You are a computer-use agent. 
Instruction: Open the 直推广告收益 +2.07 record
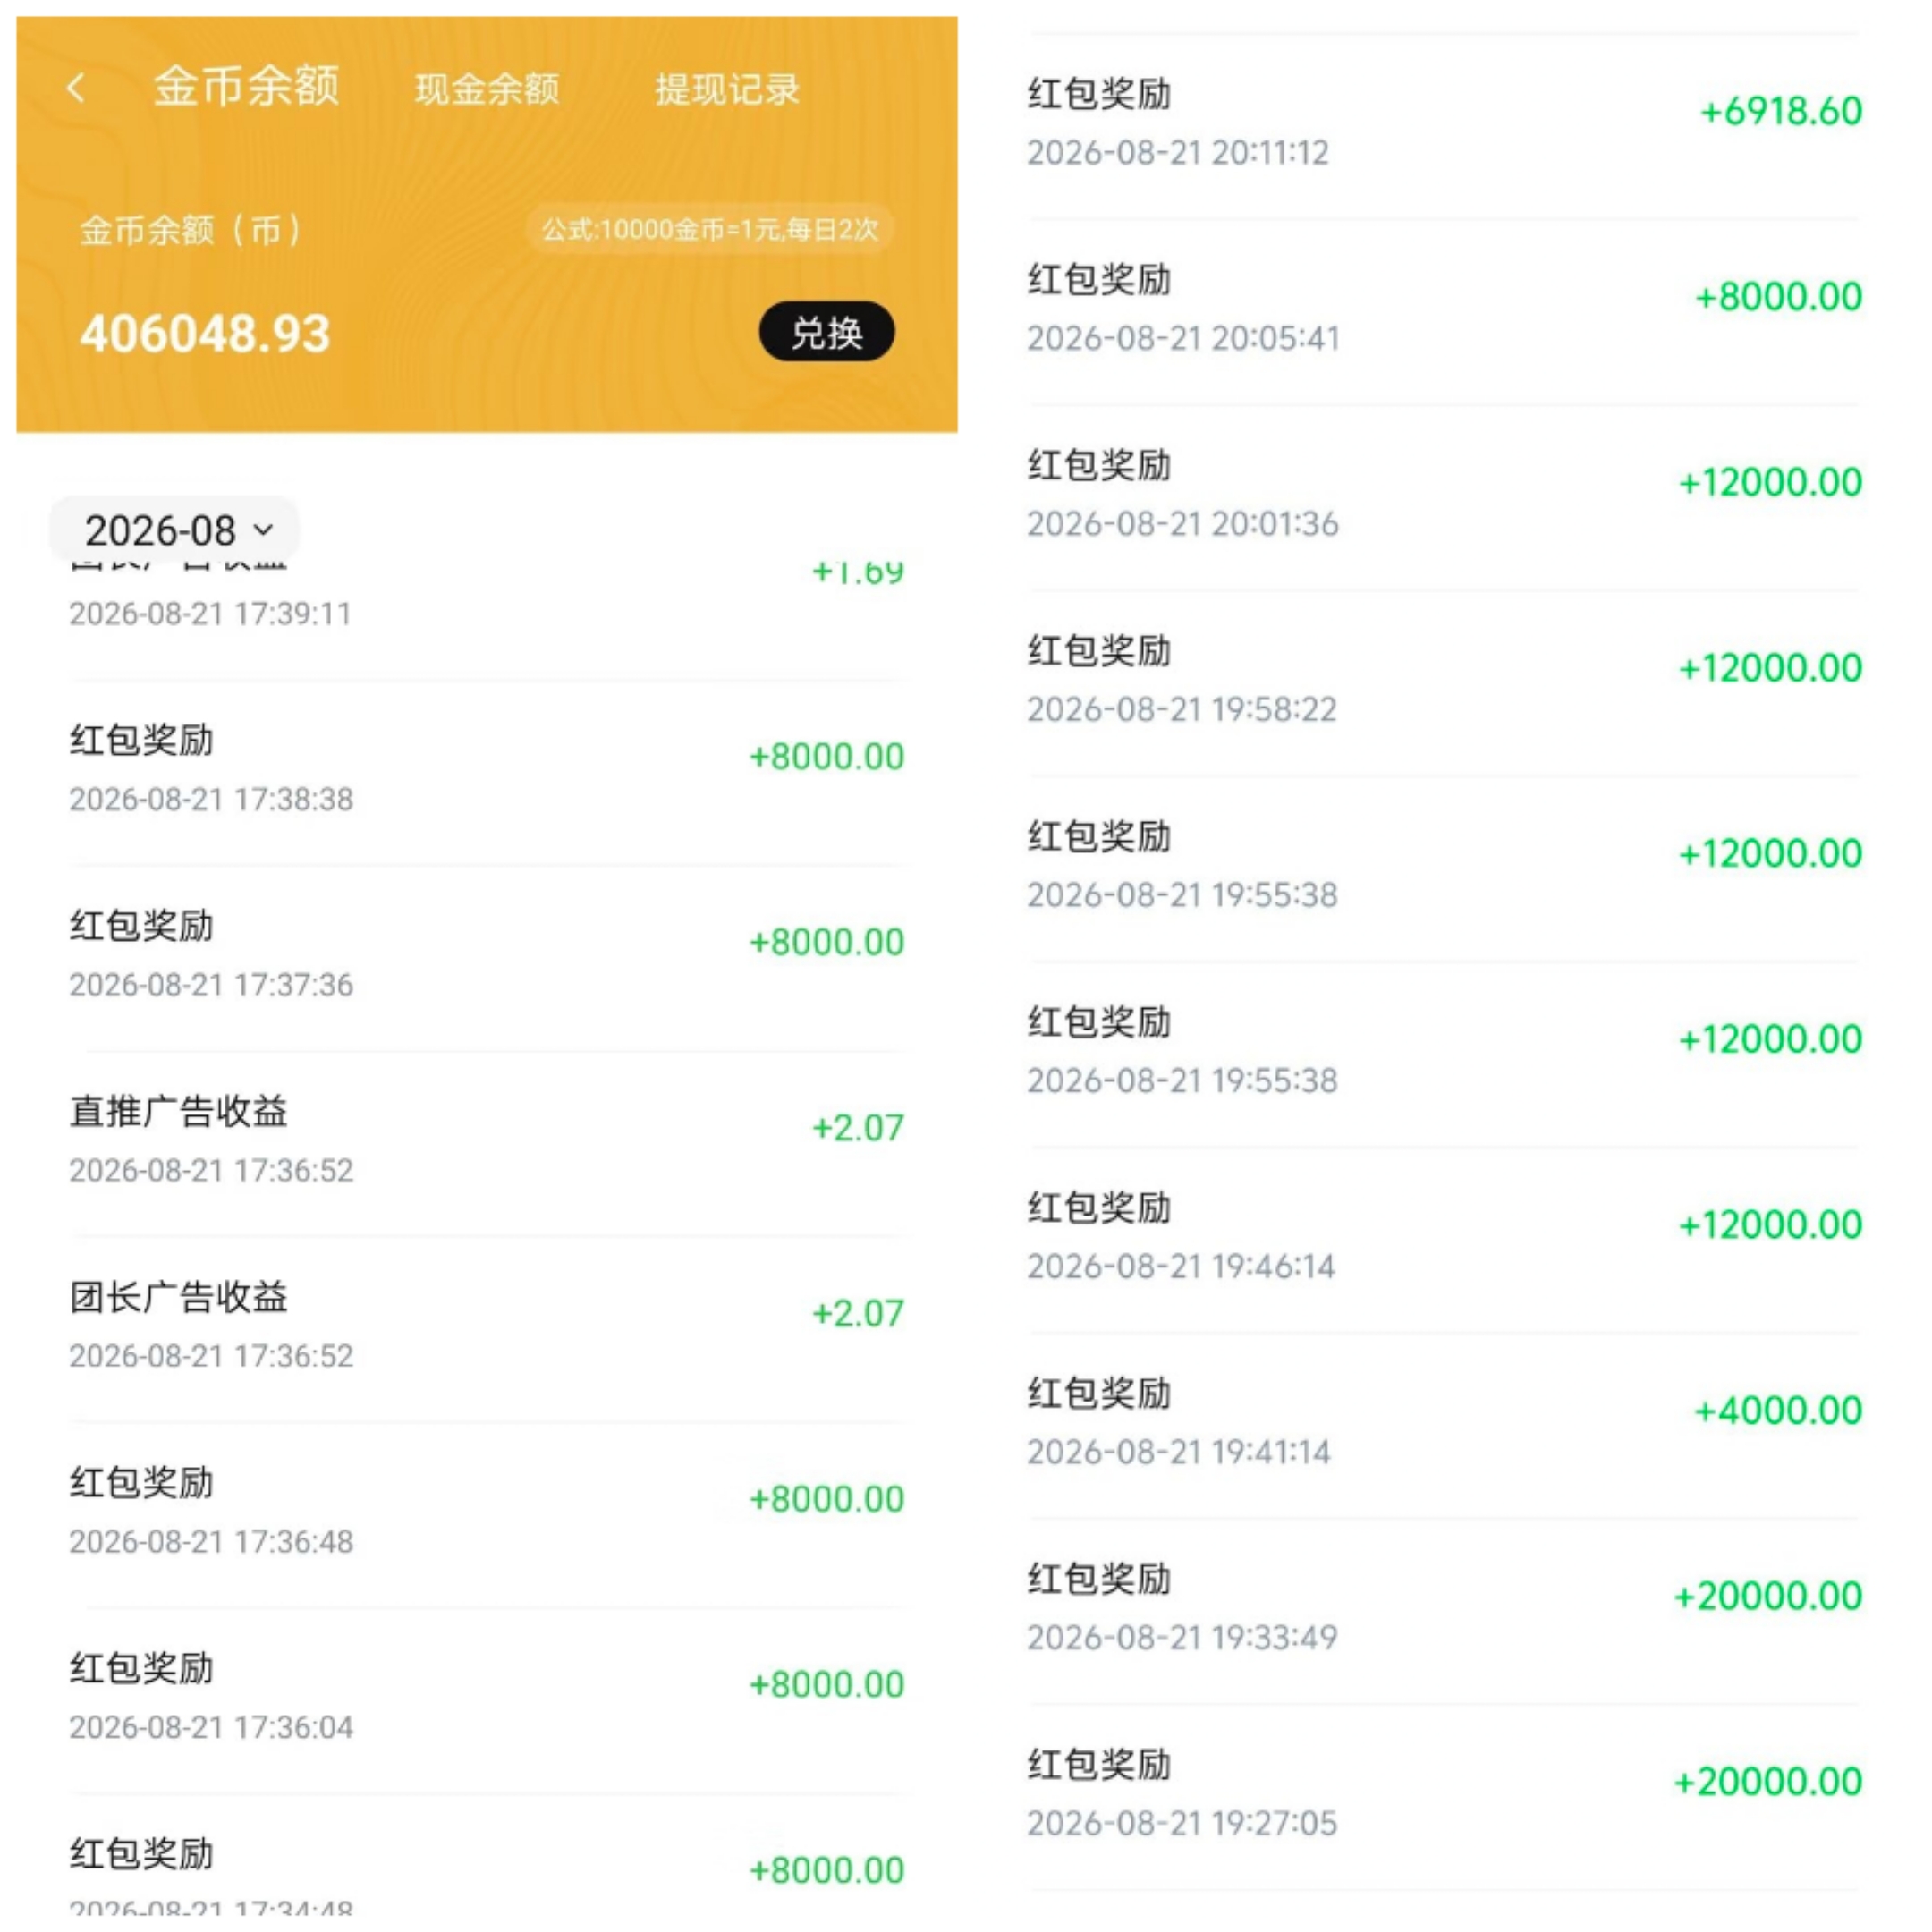pos(486,1142)
